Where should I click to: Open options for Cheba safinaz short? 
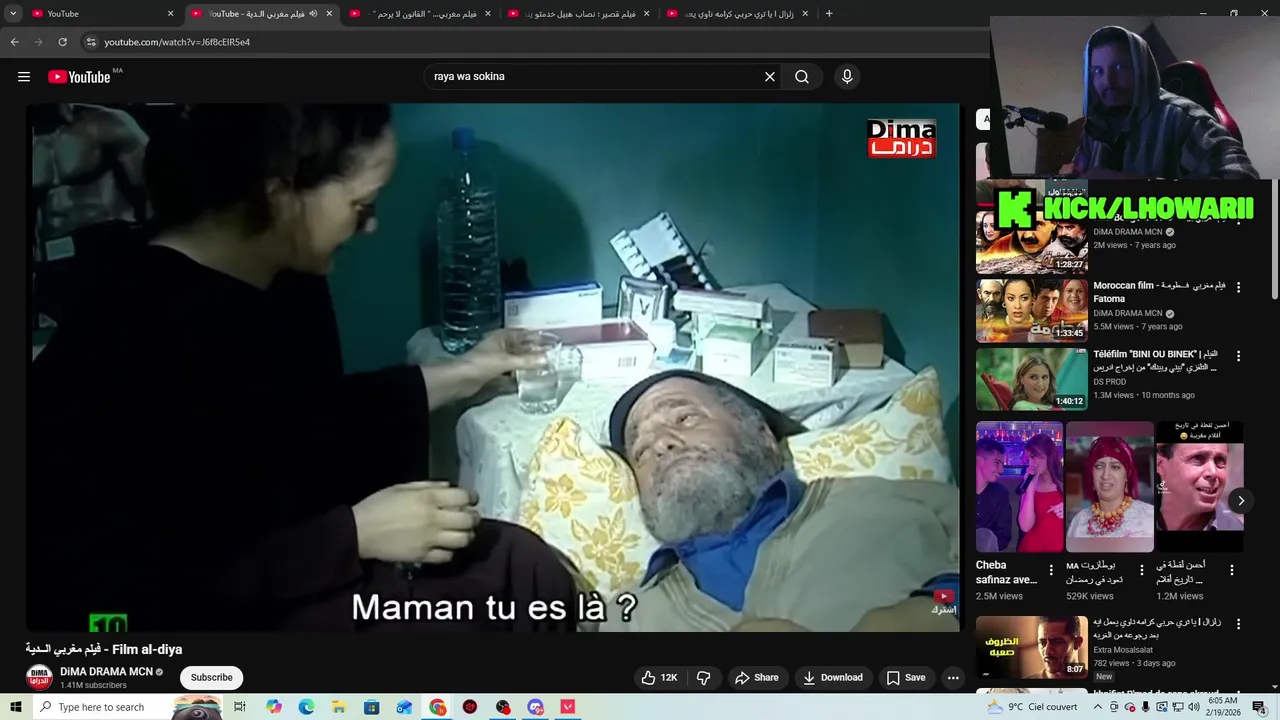1051,570
